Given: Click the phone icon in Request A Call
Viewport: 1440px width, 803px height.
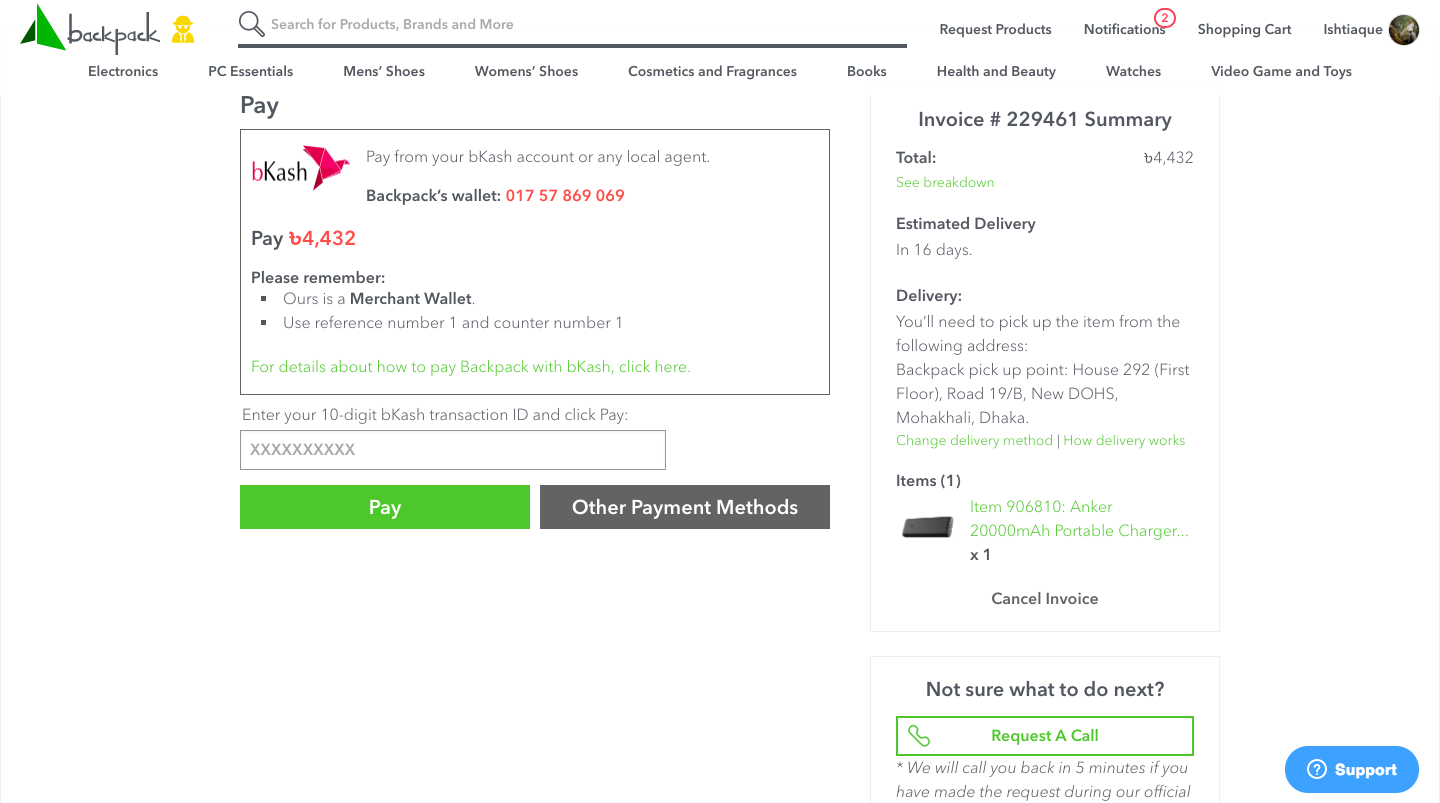Looking at the screenshot, I should pos(919,736).
